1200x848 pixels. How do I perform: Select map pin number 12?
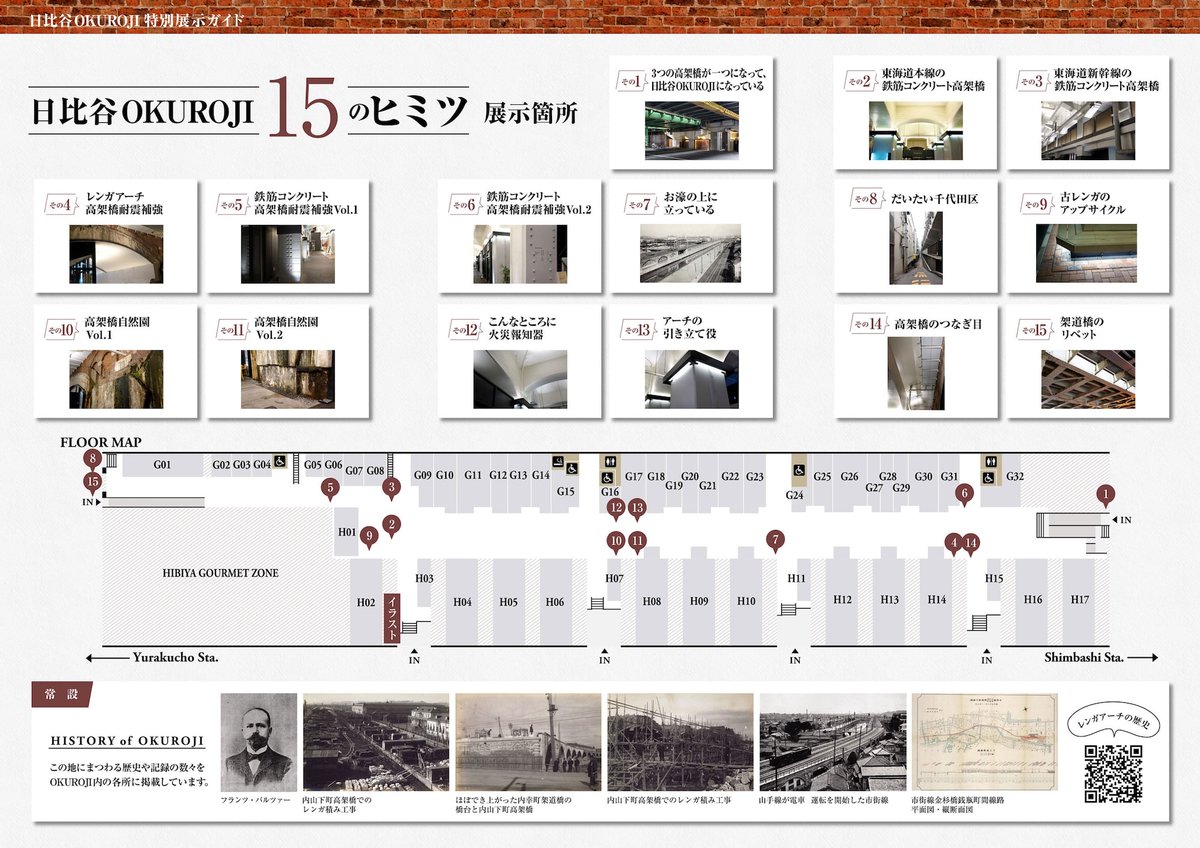(616, 510)
